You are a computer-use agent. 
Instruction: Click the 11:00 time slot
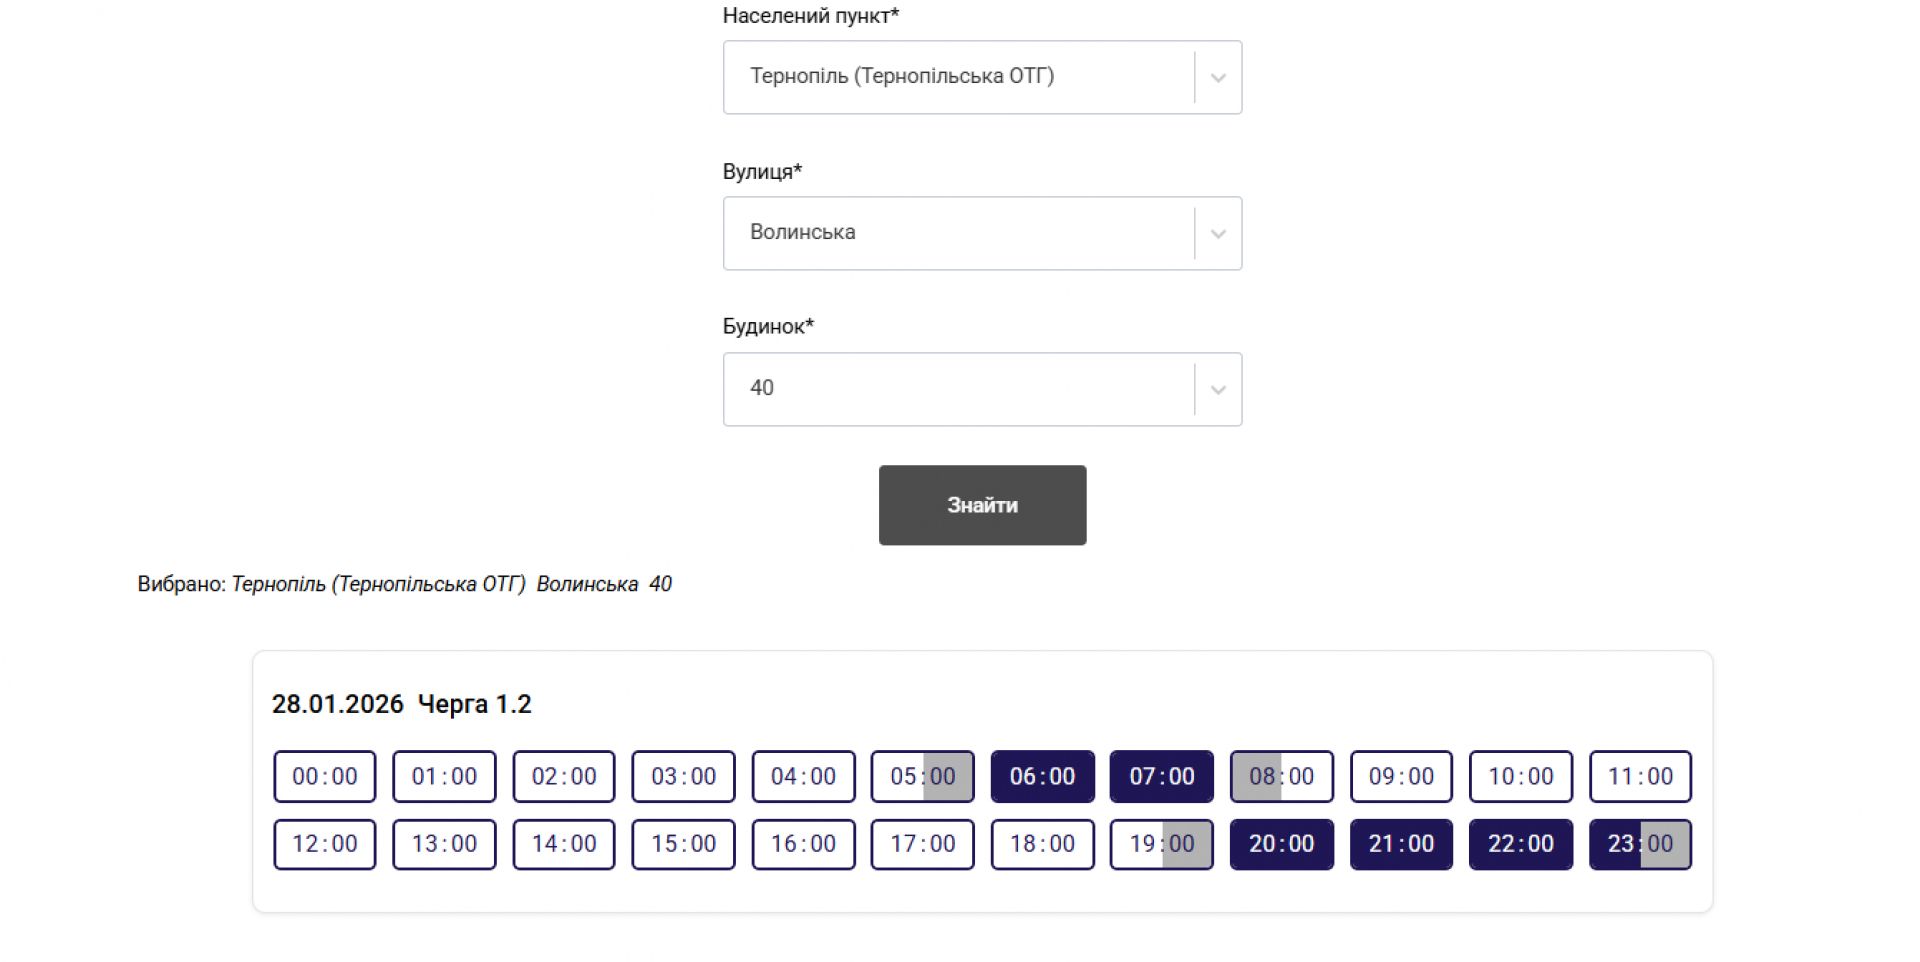pos(1640,777)
